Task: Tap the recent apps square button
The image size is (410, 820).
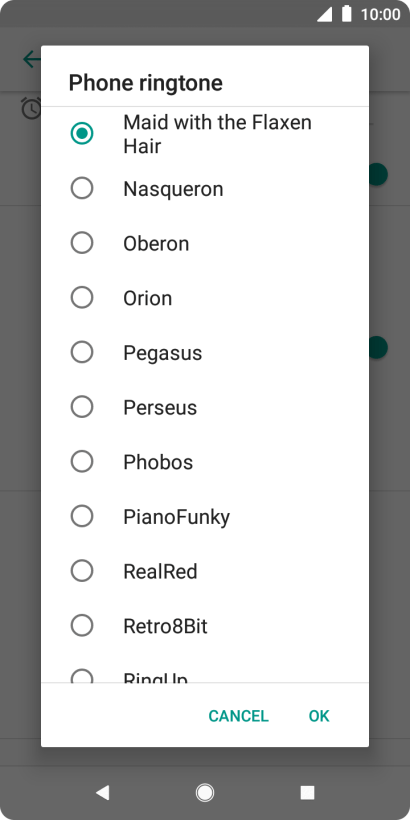Action: [308, 793]
